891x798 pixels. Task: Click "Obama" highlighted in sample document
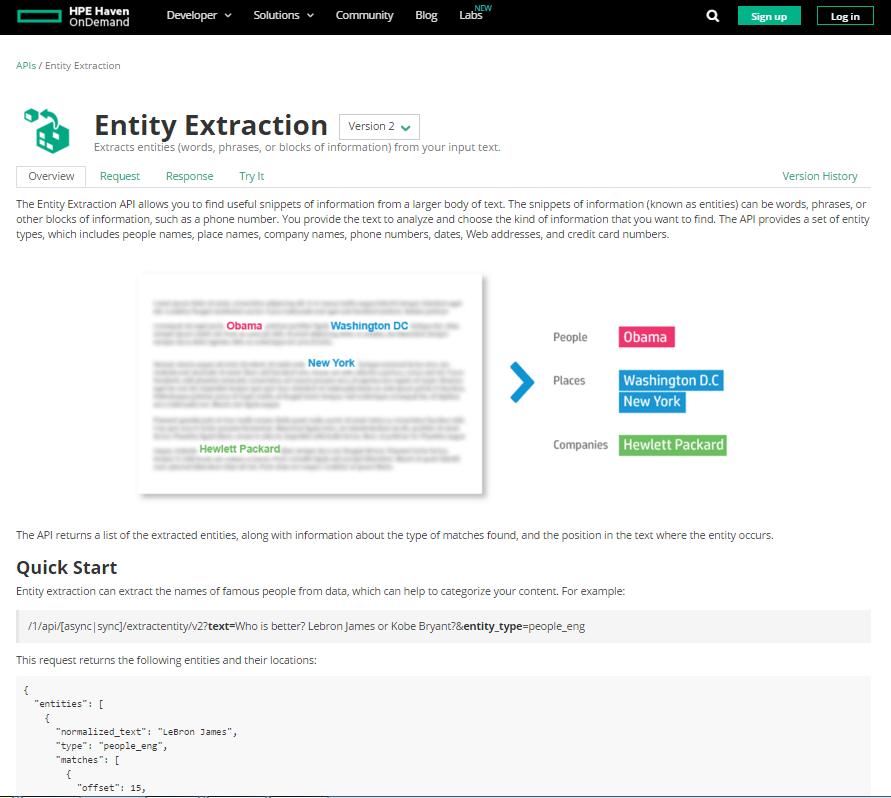(244, 326)
